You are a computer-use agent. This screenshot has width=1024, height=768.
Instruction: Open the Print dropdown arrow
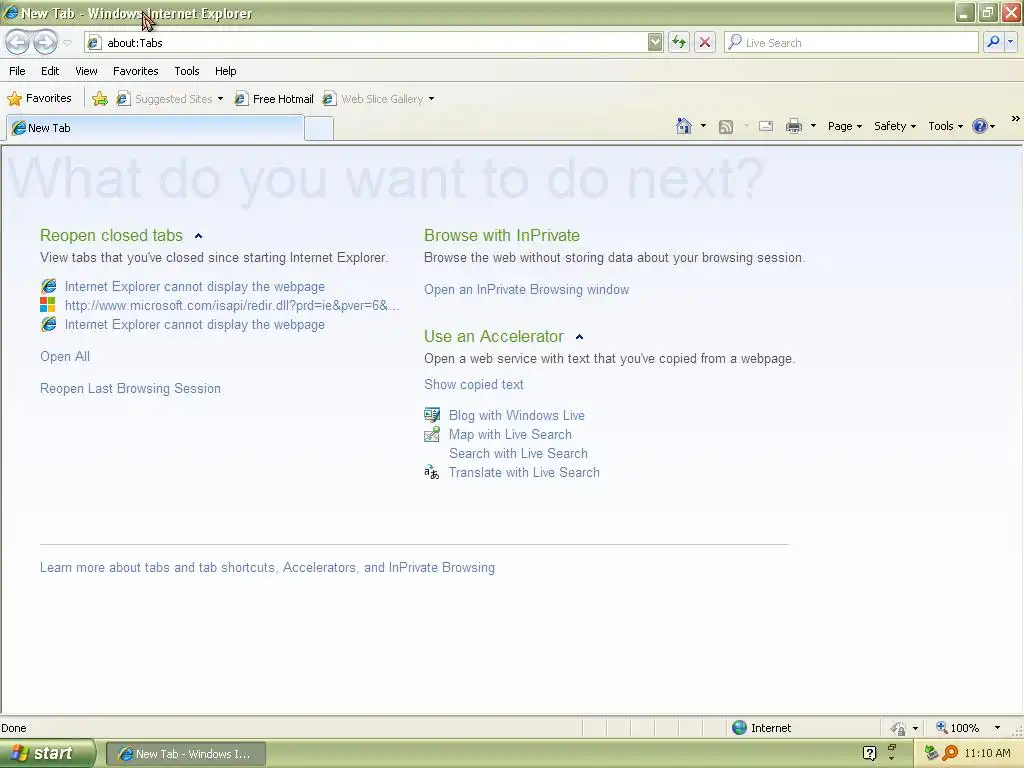(813, 126)
